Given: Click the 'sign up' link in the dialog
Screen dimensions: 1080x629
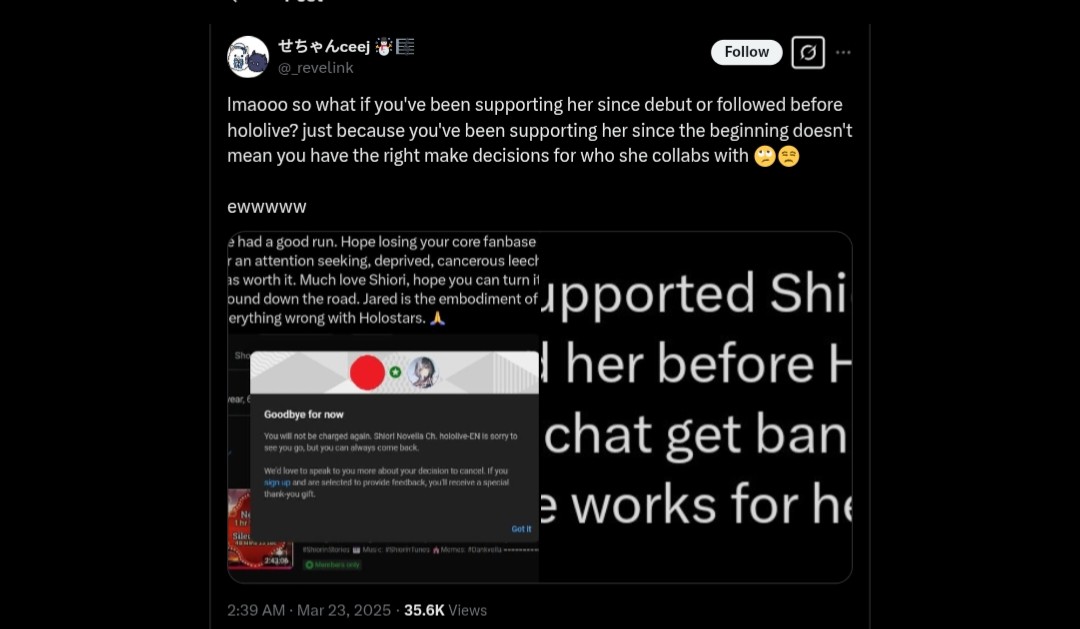Looking at the screenshot, I should click(x=277, y=483).
